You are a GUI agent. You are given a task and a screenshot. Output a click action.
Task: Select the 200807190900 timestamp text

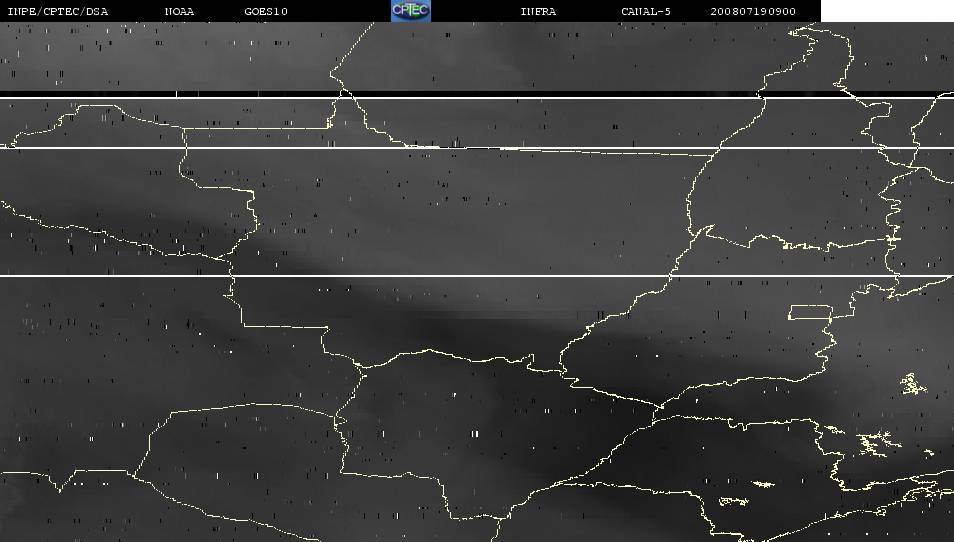point(753,12)
